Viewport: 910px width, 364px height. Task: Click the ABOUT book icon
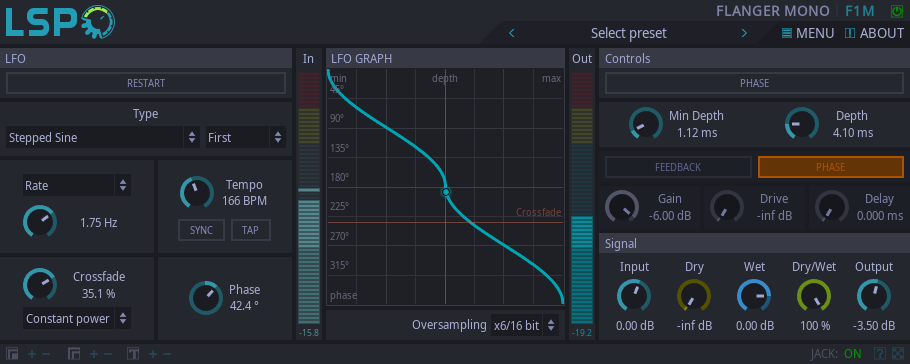850,33
